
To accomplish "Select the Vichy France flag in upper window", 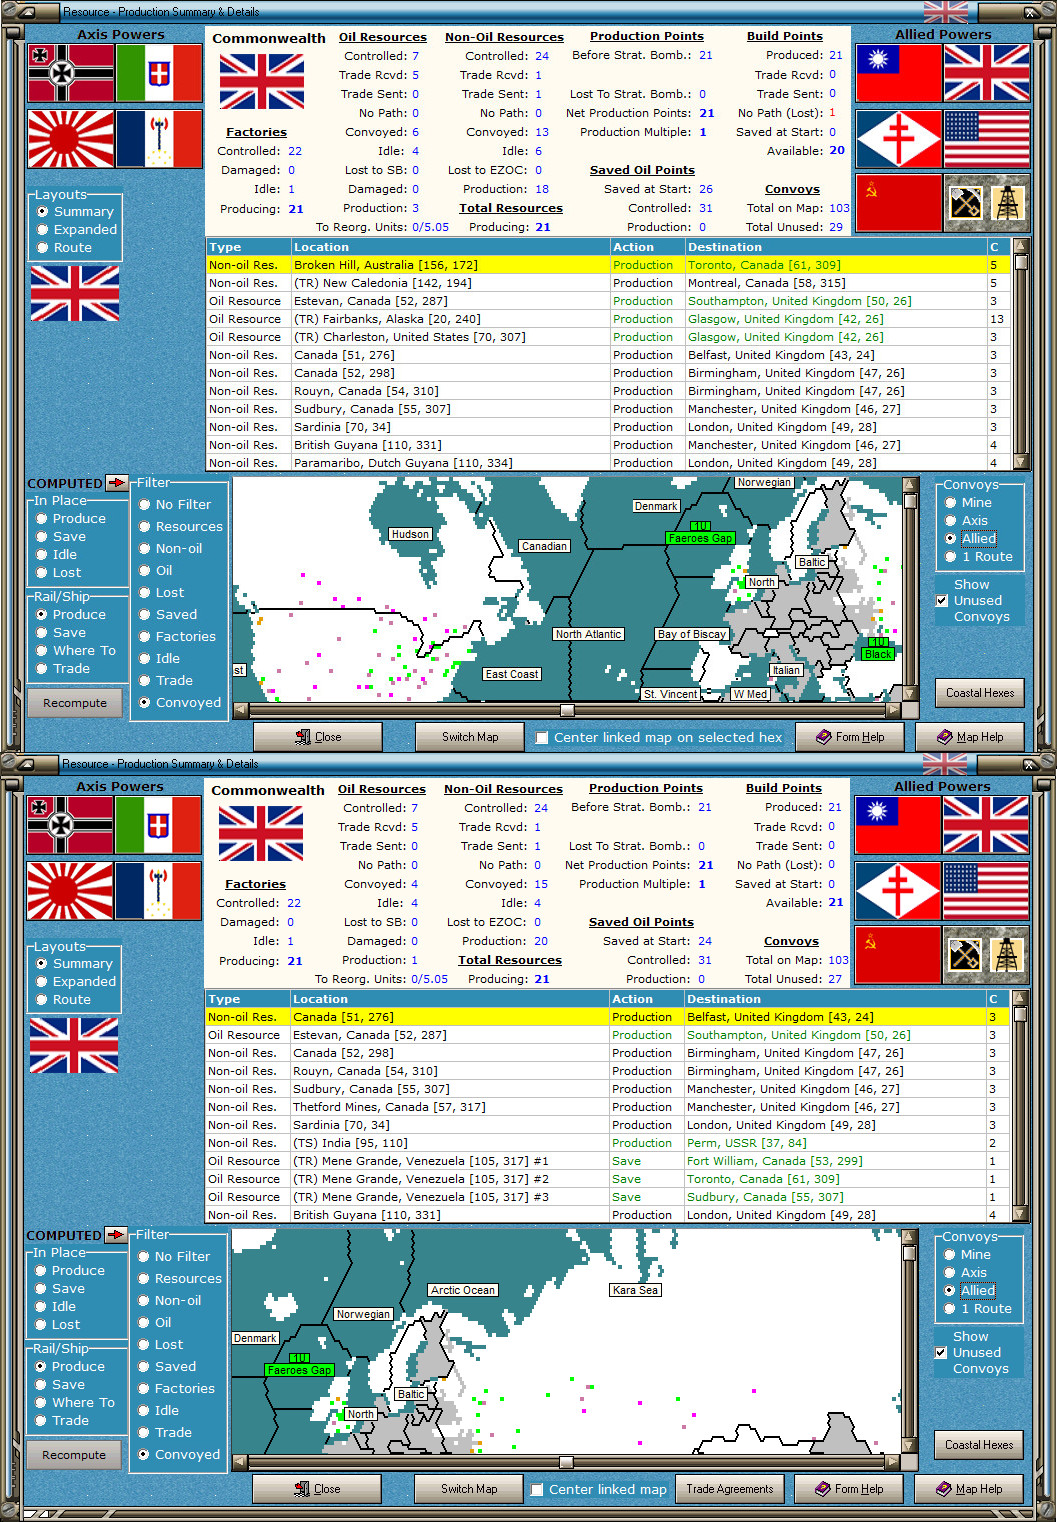I will [159, 138].
